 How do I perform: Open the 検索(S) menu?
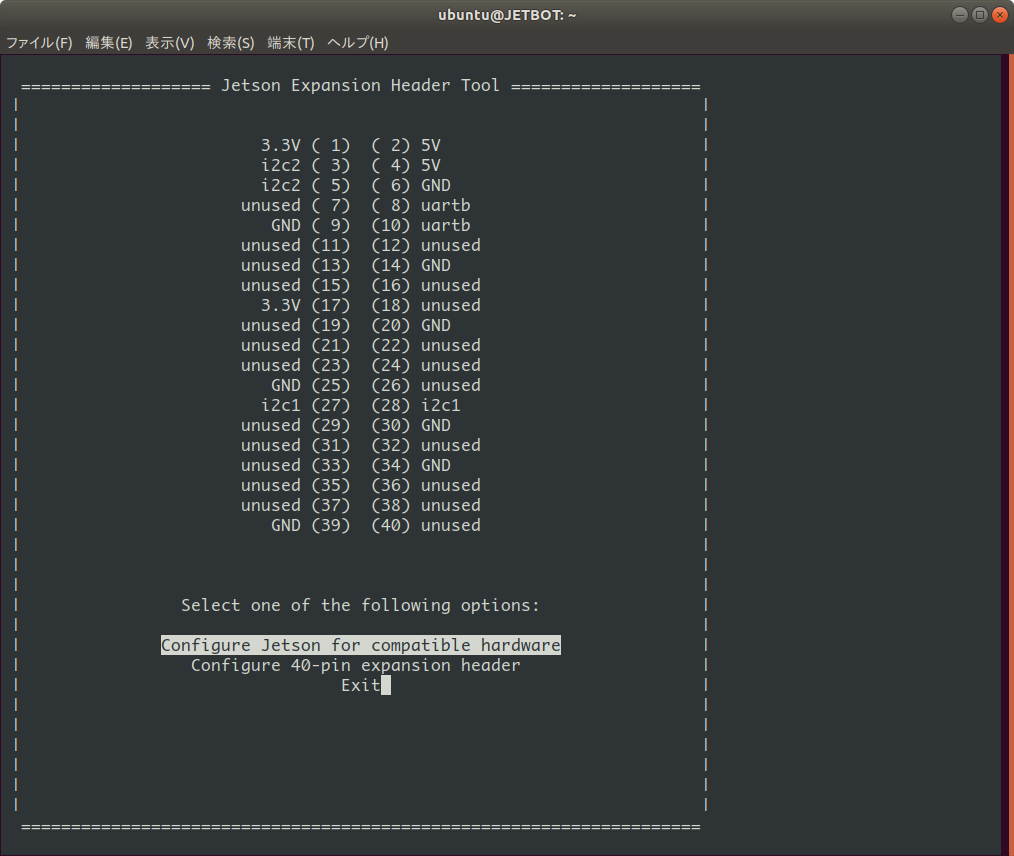tap(231, 43)
